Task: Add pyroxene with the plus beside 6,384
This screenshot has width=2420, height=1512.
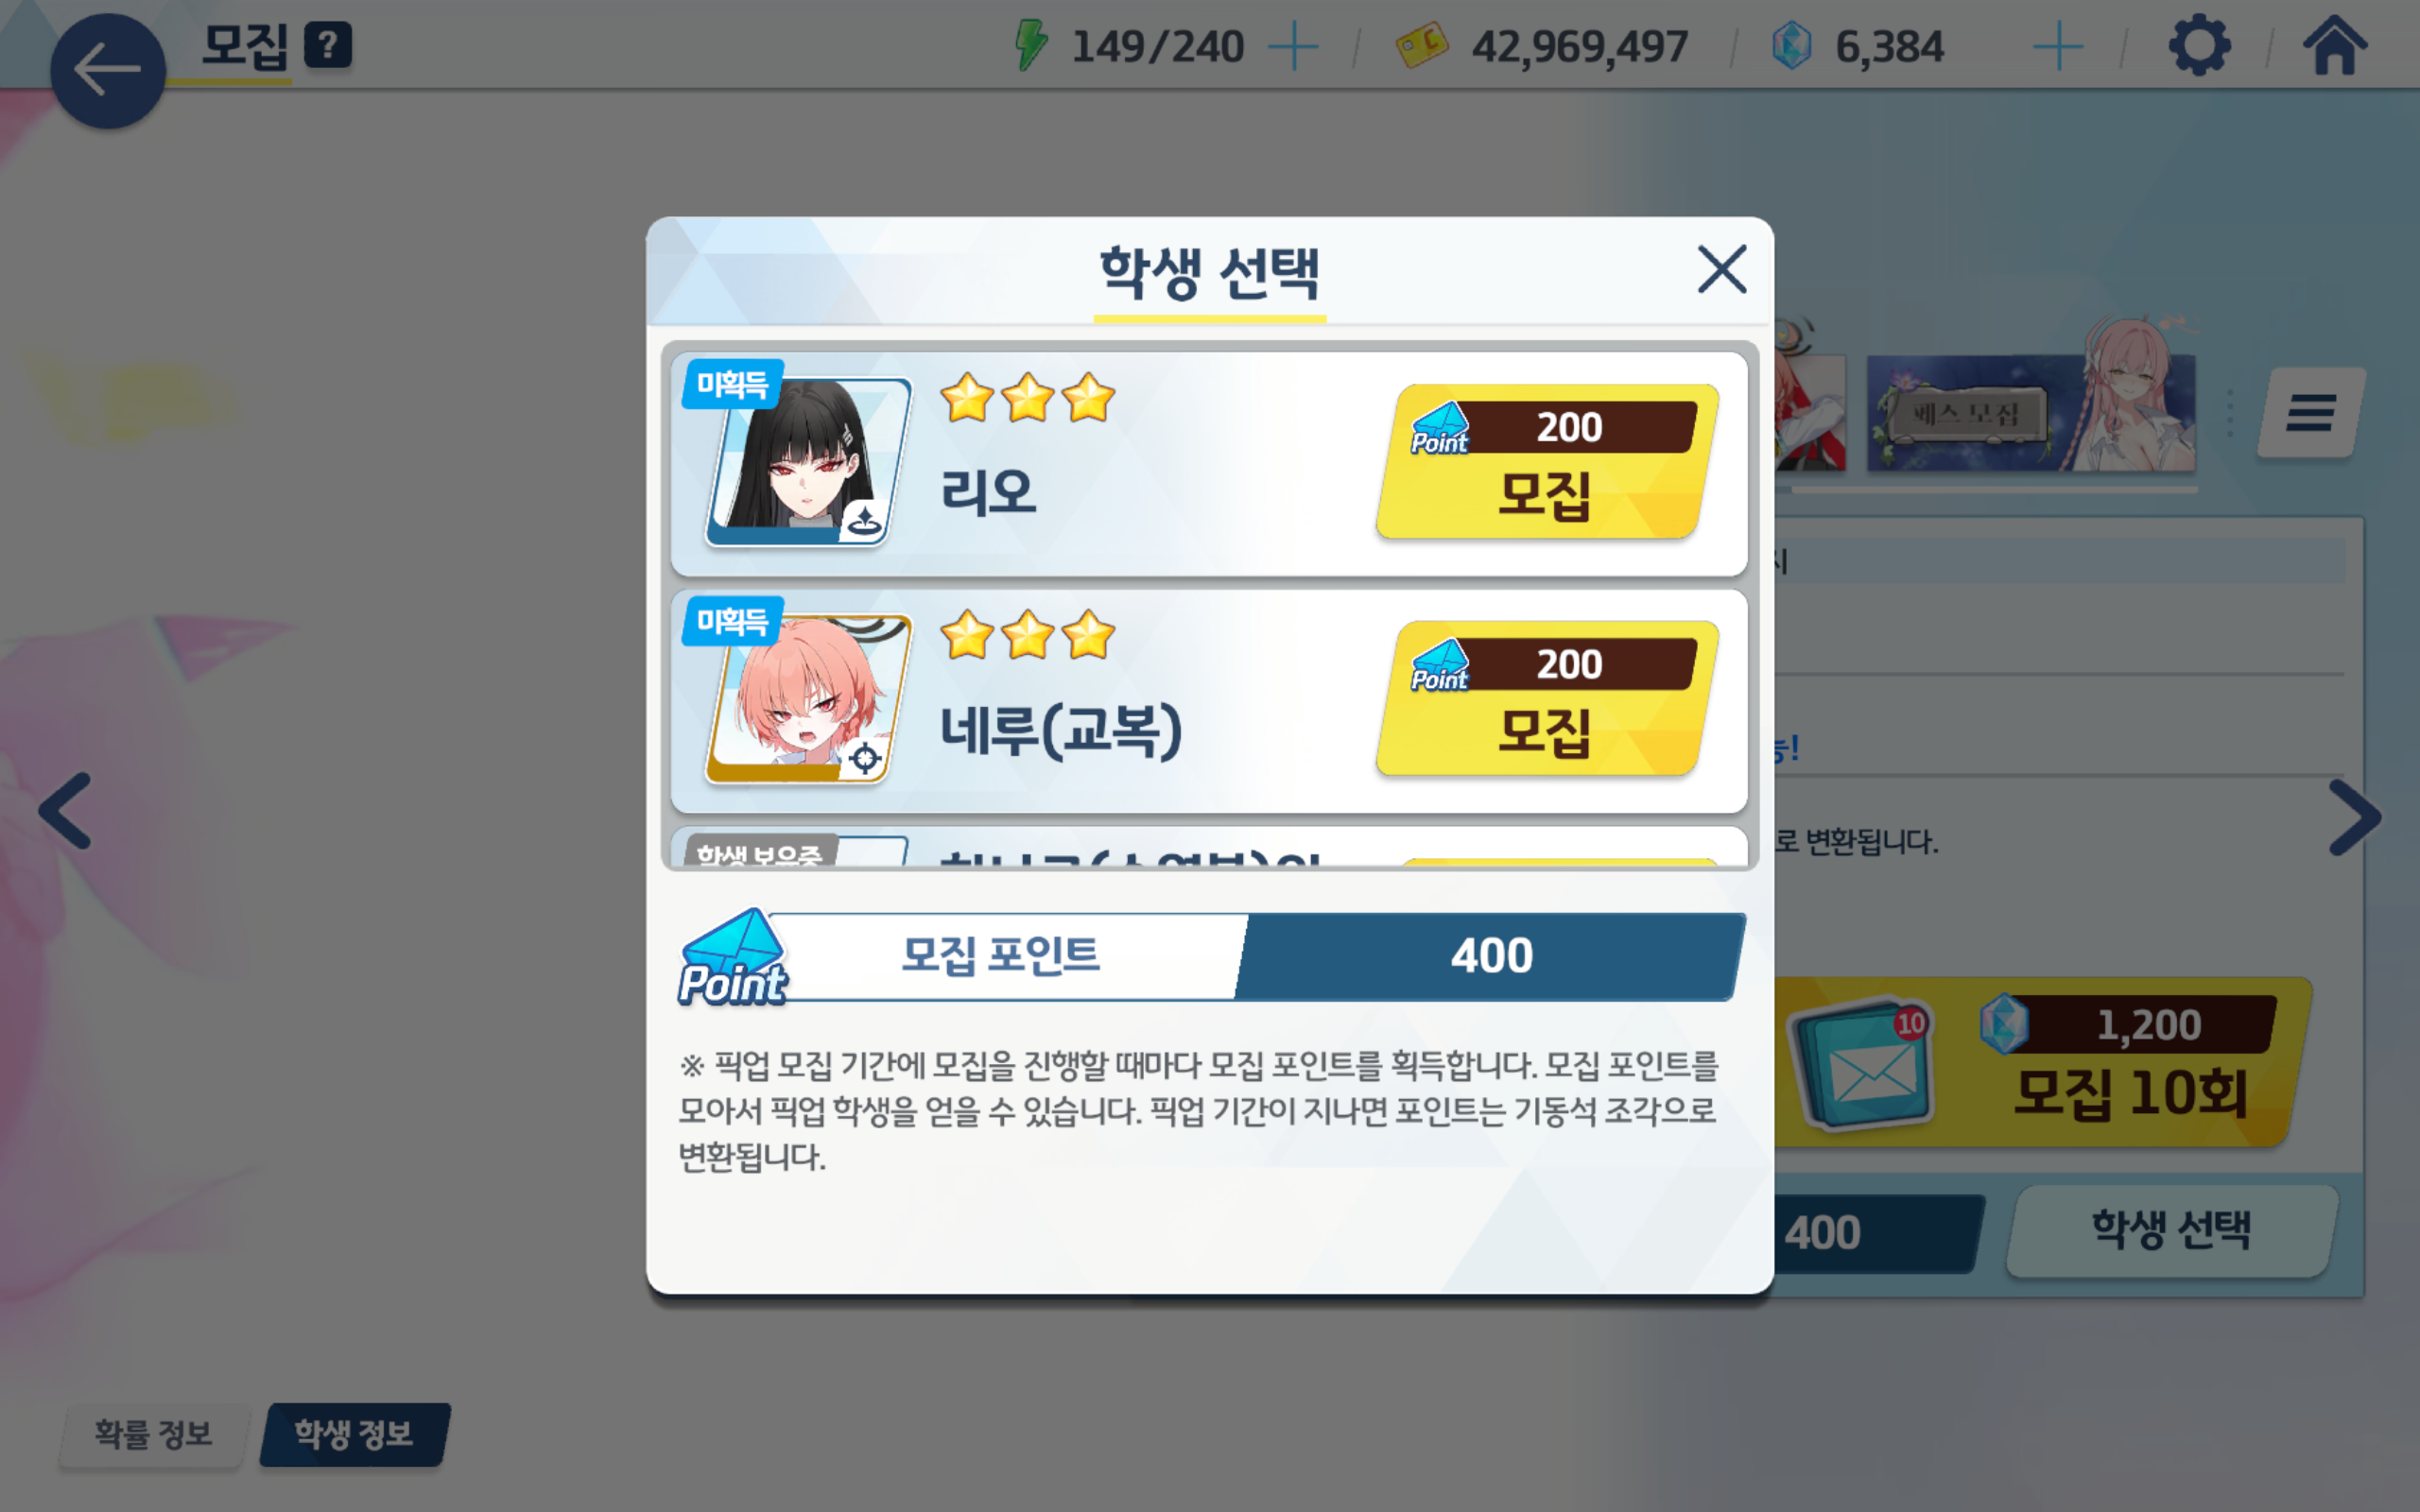Action: 2058,47
